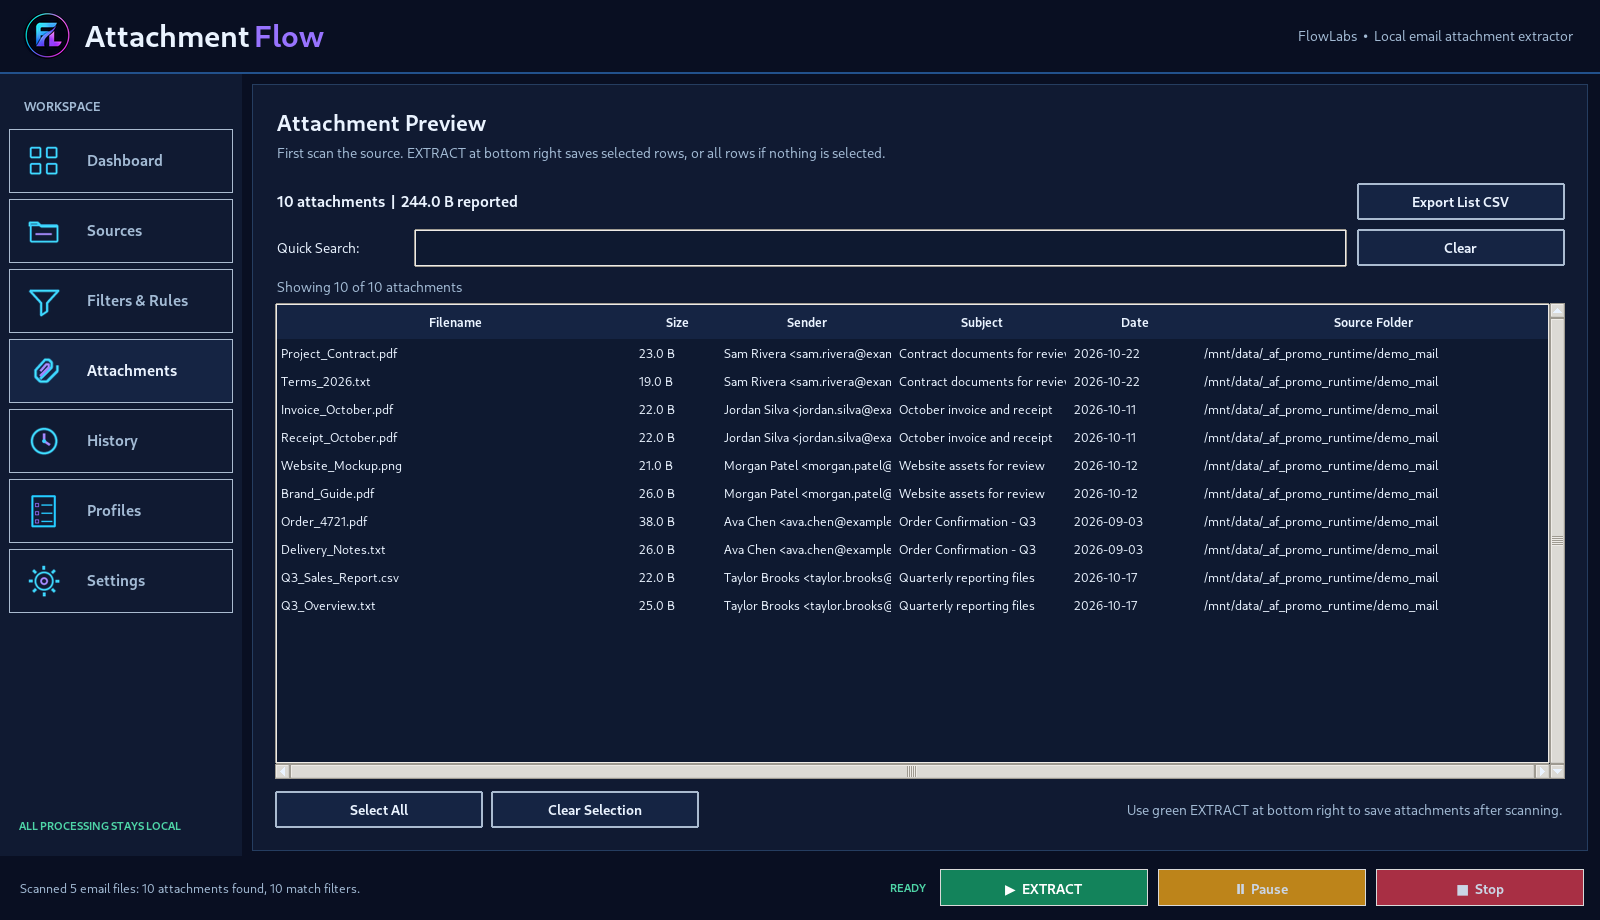
Task: Open the Dashboard workspace page
Action: [x=121, y=161]
